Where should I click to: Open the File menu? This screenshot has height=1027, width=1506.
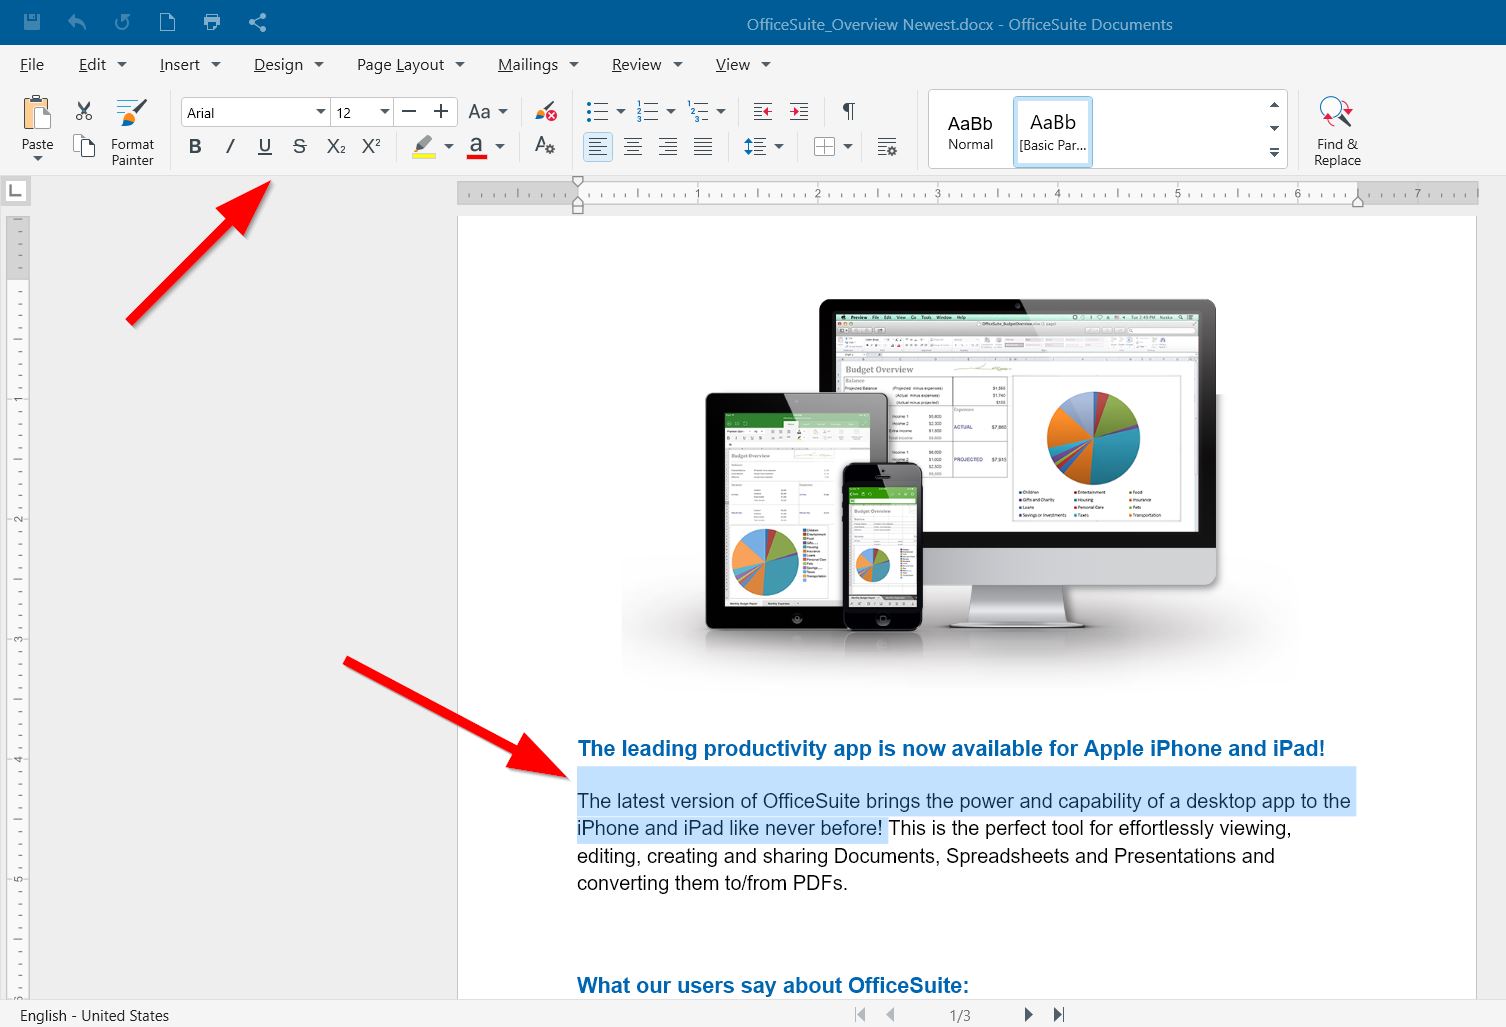tap(32, 64)
